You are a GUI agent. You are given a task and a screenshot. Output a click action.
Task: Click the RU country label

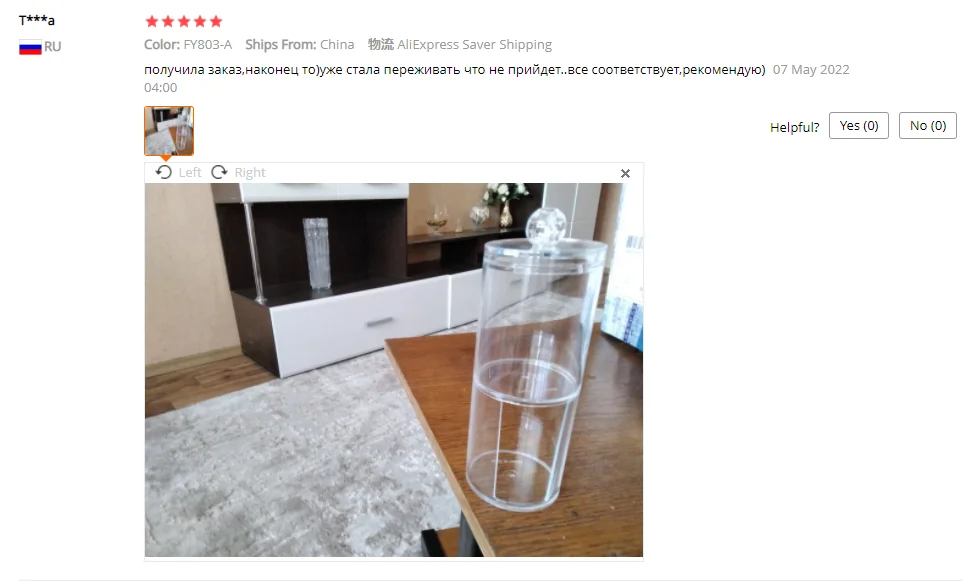(x=52, y=47)
